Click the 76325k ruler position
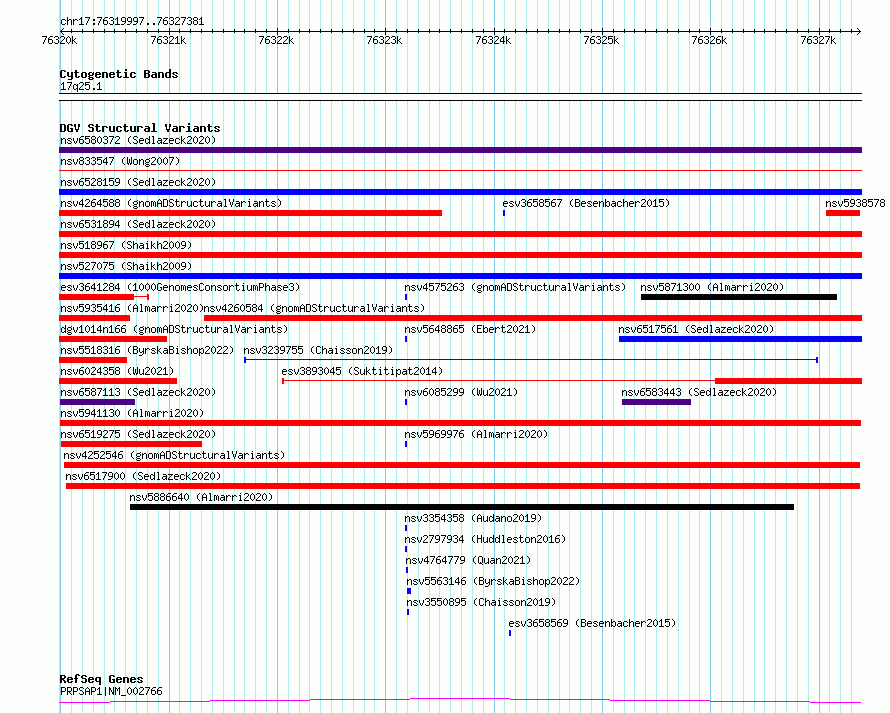Screen dimensions: 890x713 601,40
